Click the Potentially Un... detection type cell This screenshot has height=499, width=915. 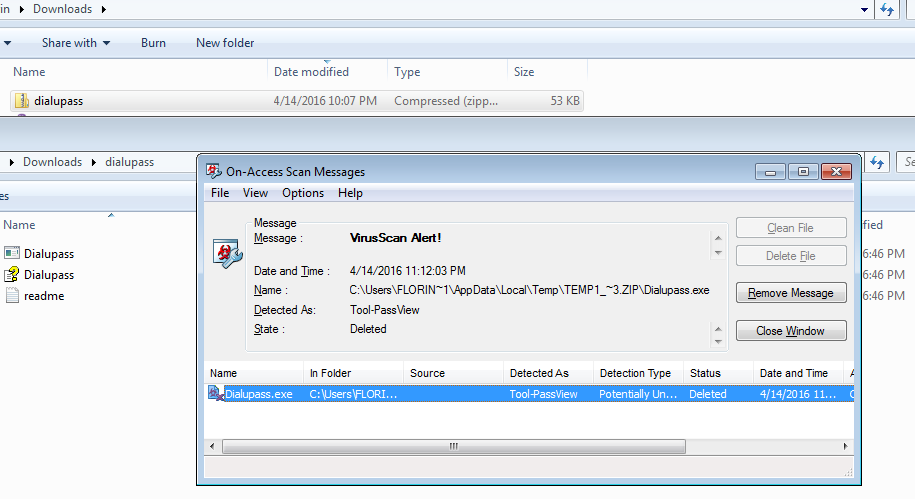coord(638,394)
